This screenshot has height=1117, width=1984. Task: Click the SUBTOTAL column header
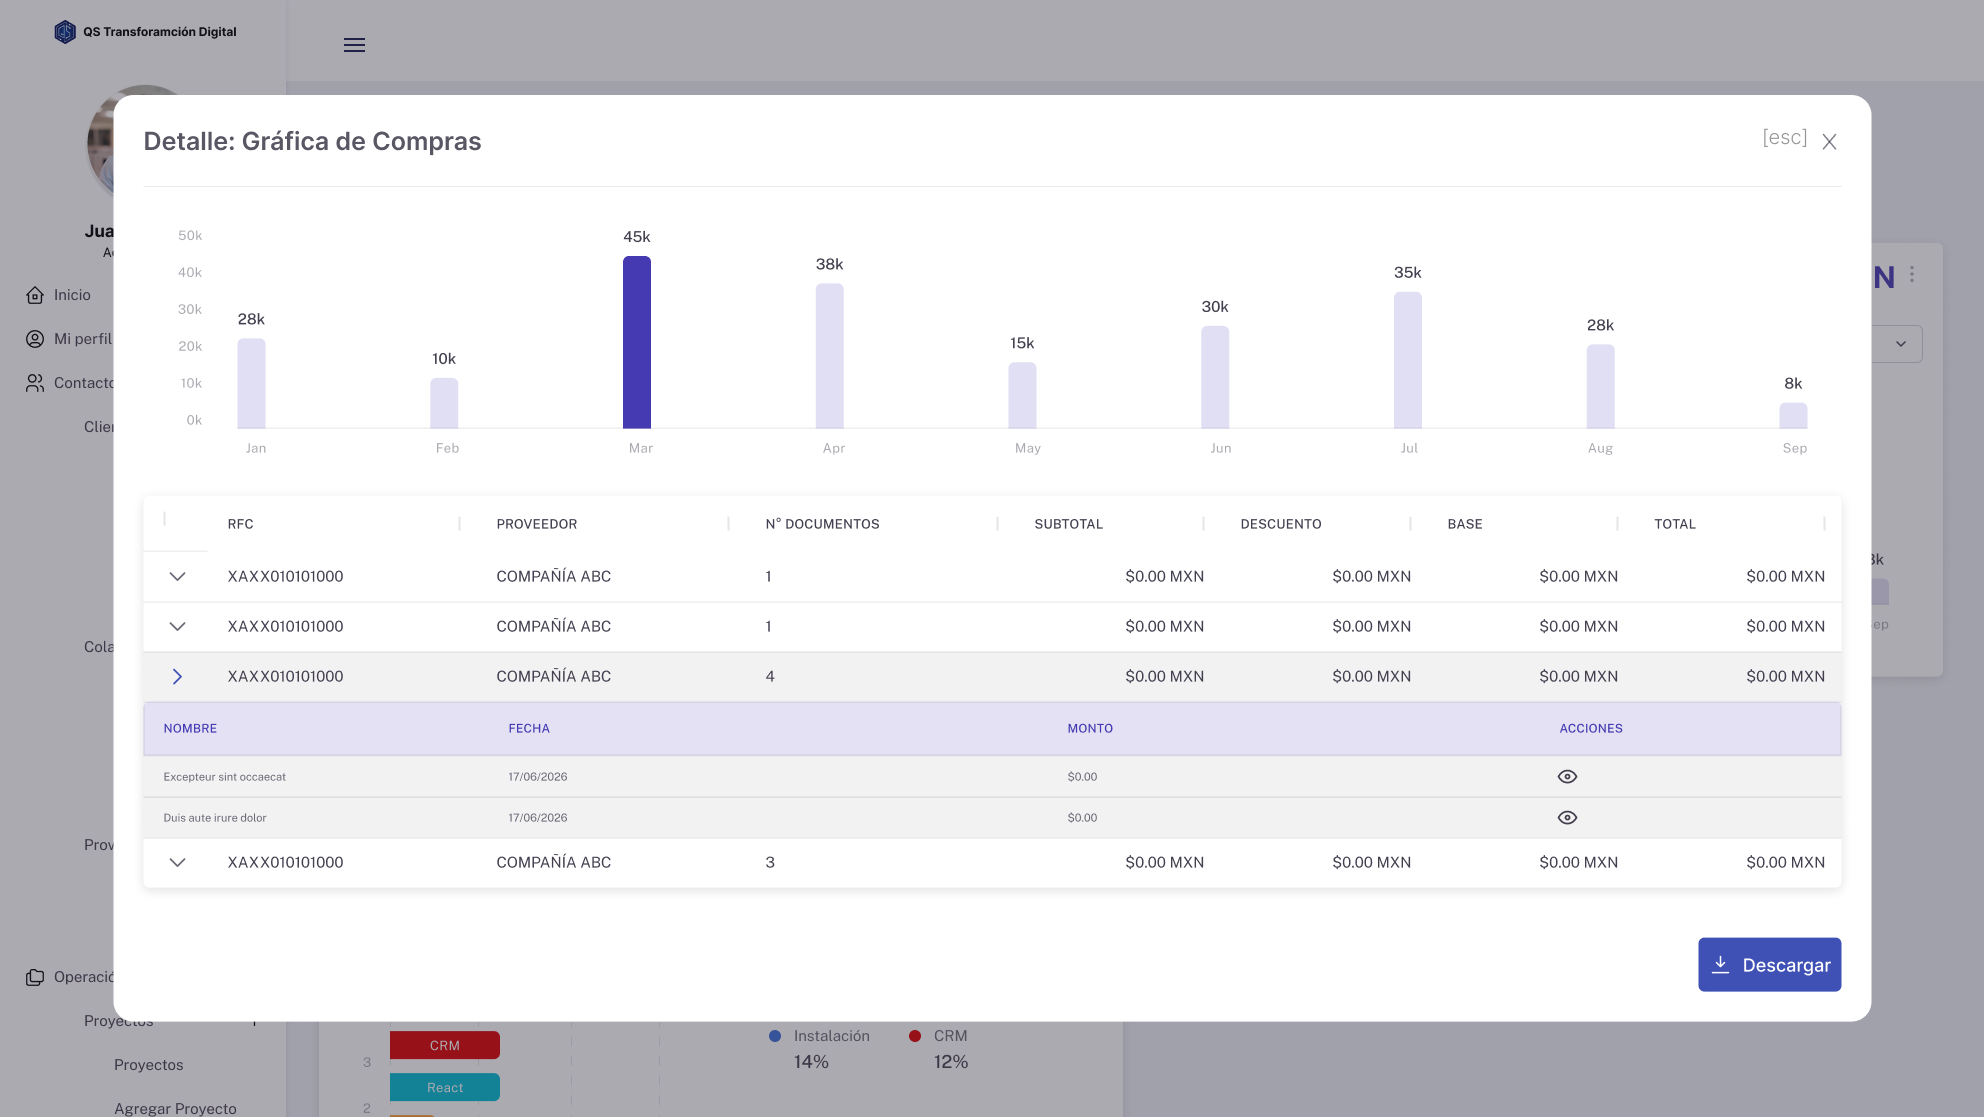pyautogui.click(x=1068, y=524)
